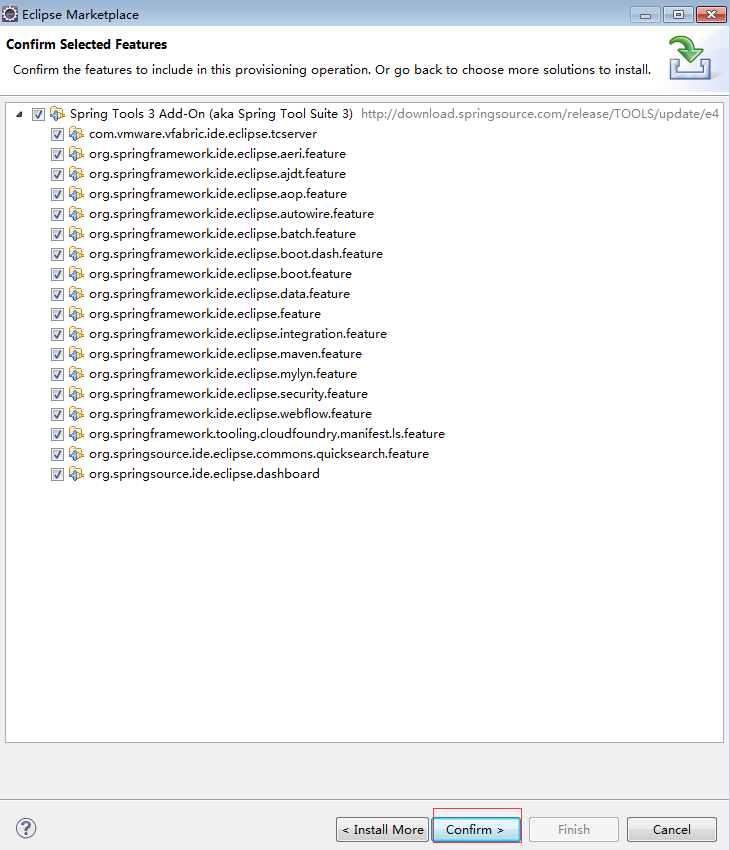Click the tcserver feature icon

pyautogui.click(x=76, y=134)
